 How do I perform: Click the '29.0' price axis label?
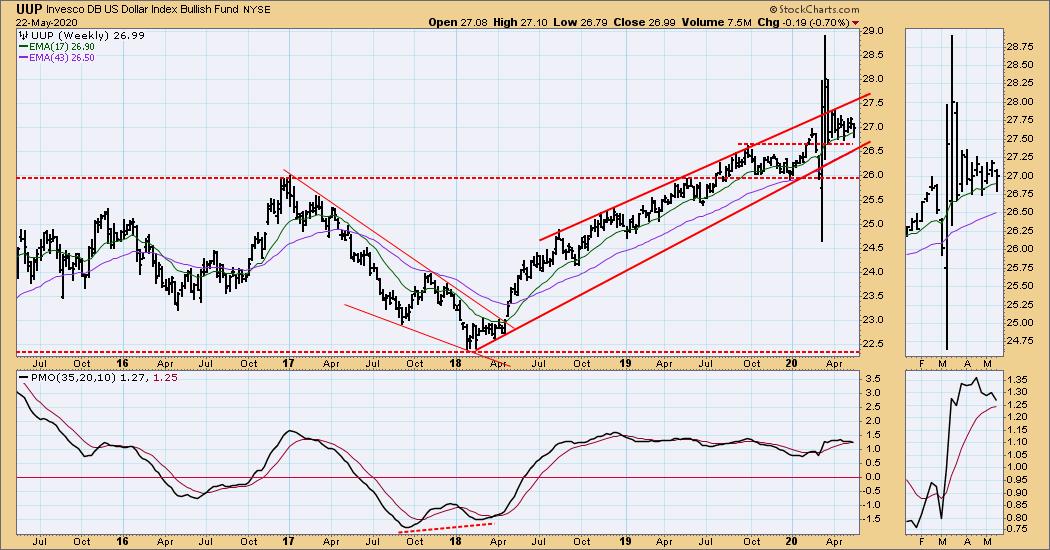click(875, 31)
